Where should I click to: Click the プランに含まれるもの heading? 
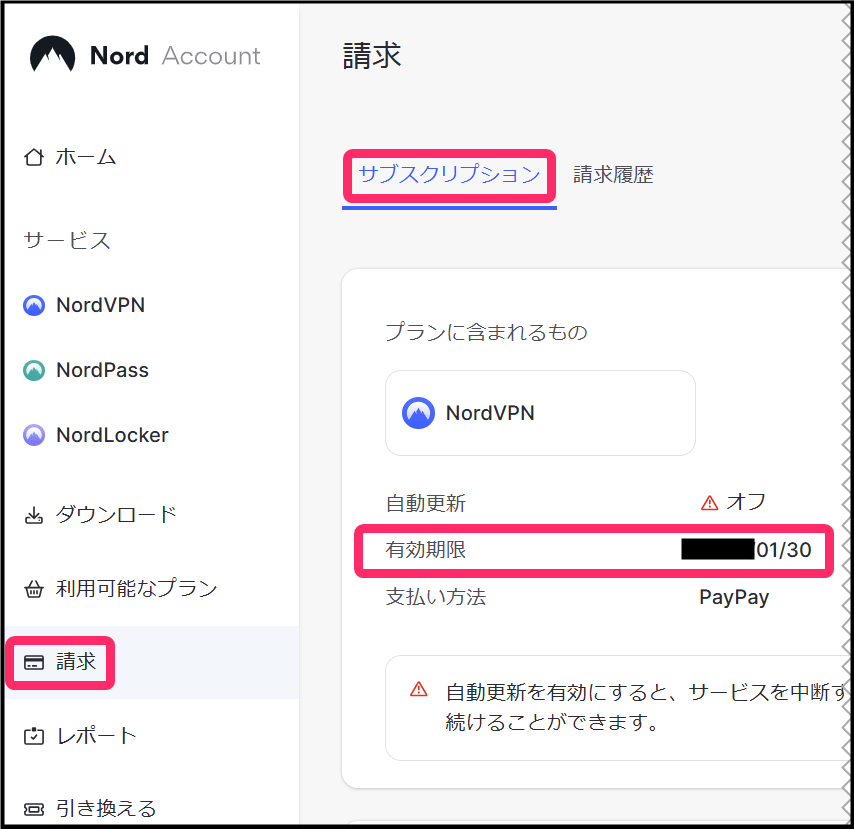coord(486,332)
